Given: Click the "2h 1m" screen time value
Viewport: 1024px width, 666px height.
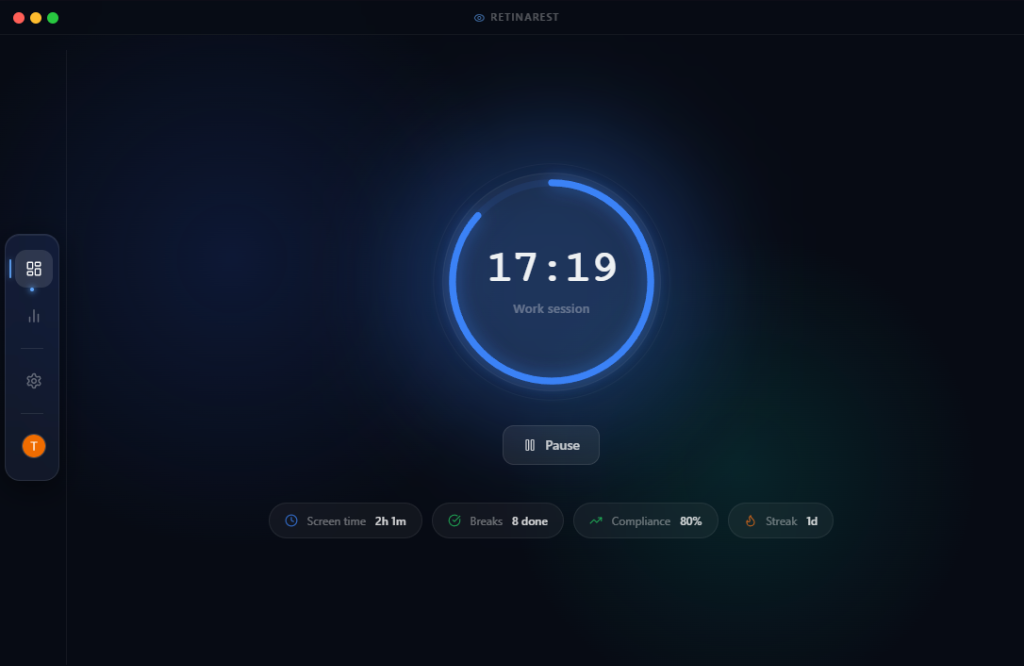Looking at the screenshot, I should pyautogui.click(x=391, y=521).
